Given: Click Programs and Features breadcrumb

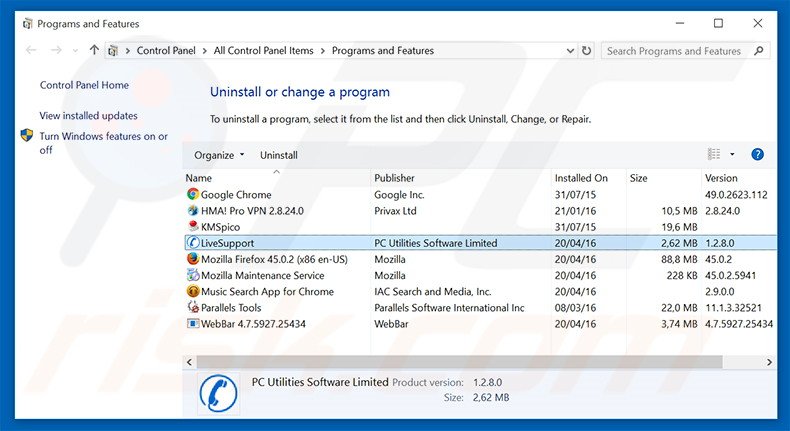Looking at the screenshot, I should point(383,50).
